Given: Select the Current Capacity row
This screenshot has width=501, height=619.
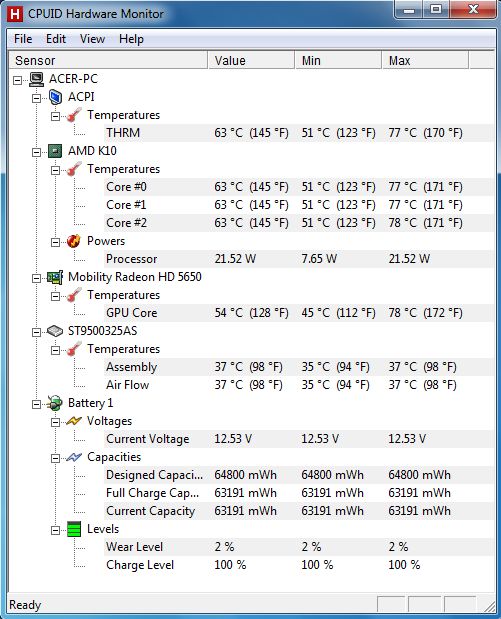Looking at the screenshot, I should click(x=299, y=511).
